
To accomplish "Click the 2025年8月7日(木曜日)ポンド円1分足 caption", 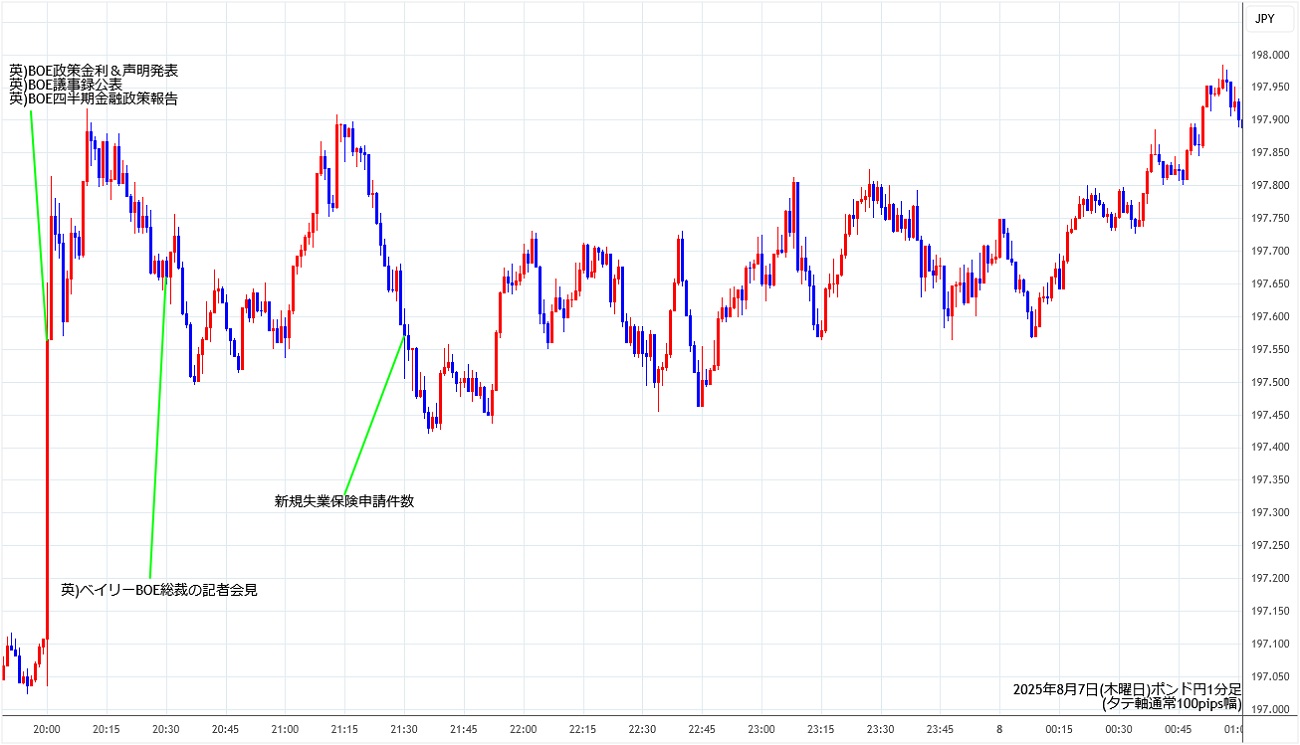I will [x=1127, y=689].
